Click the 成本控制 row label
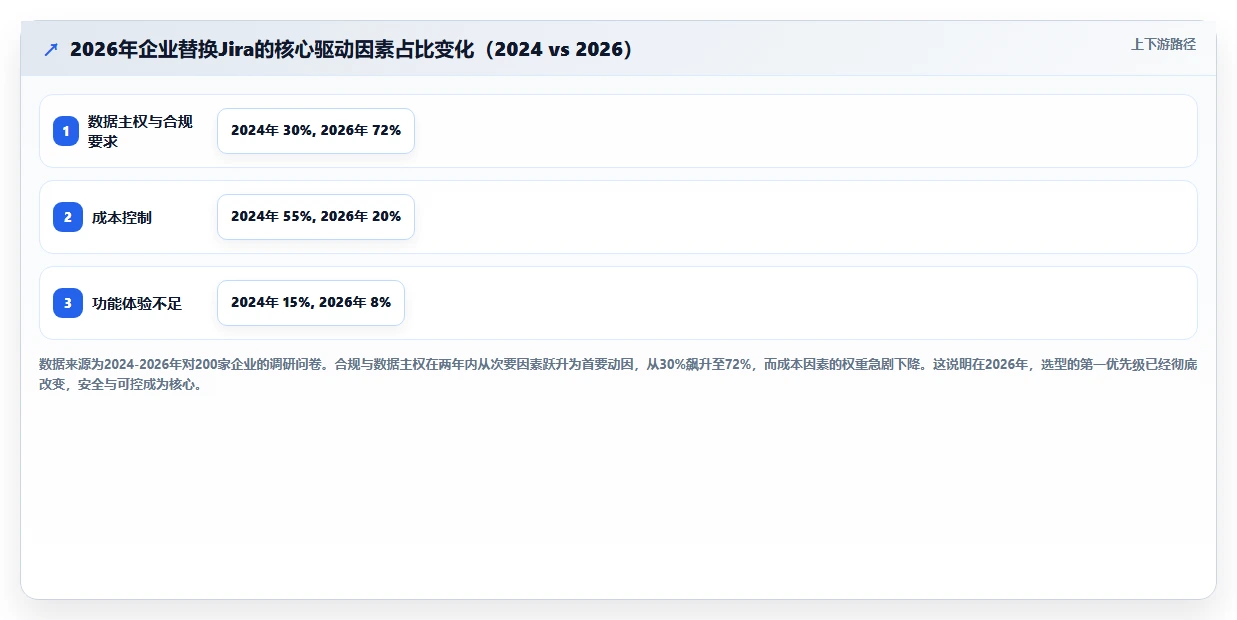This screenshot has height=620, width=1237. [122, 217]
